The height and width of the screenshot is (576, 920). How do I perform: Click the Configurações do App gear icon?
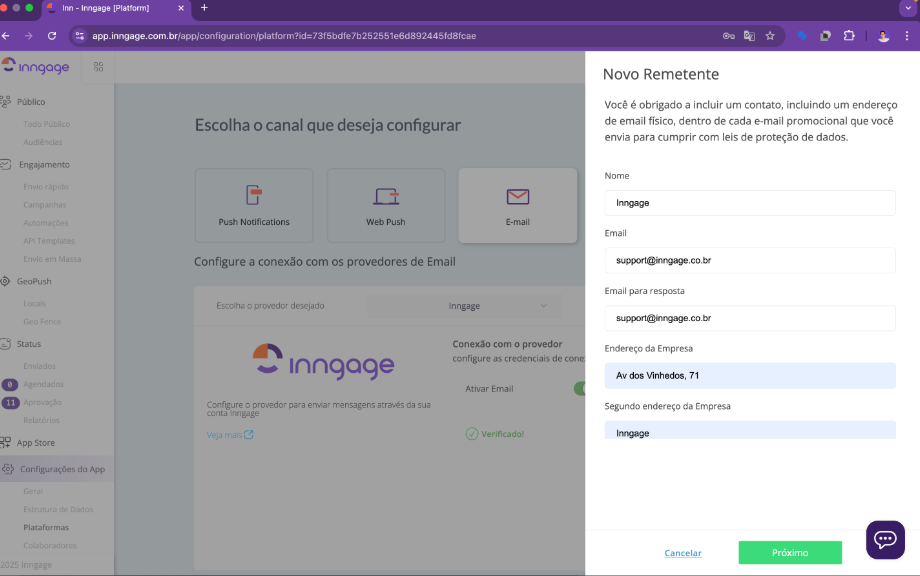point(8,469)
